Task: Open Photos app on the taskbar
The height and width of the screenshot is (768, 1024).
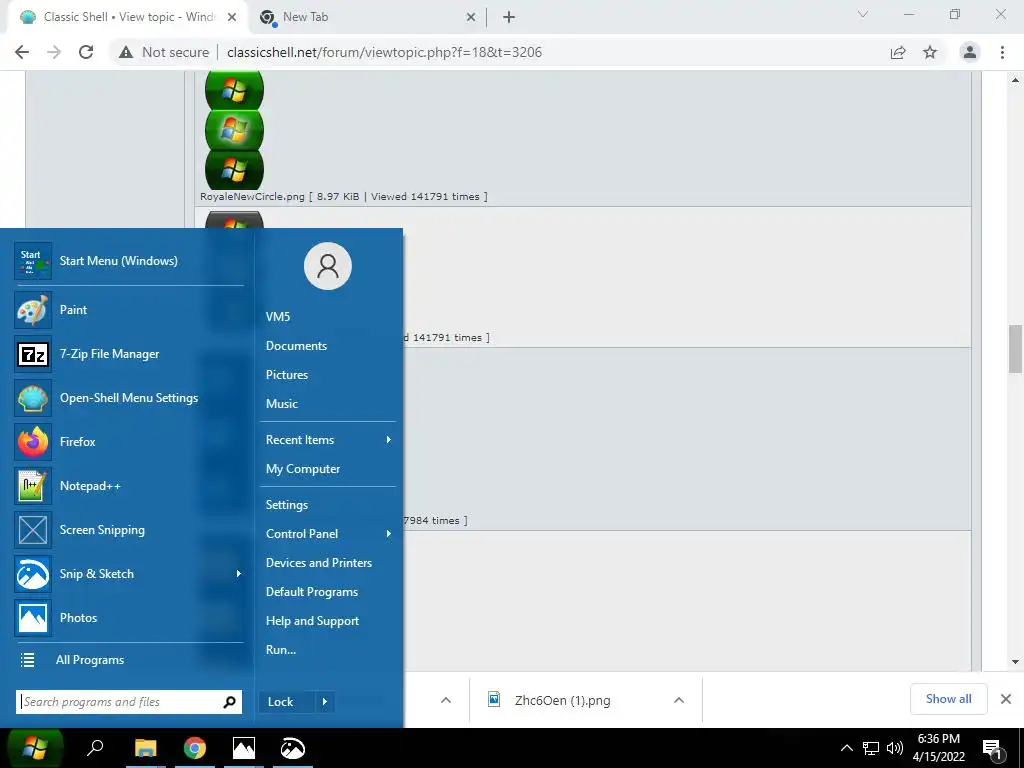Action: click(244, 748)
